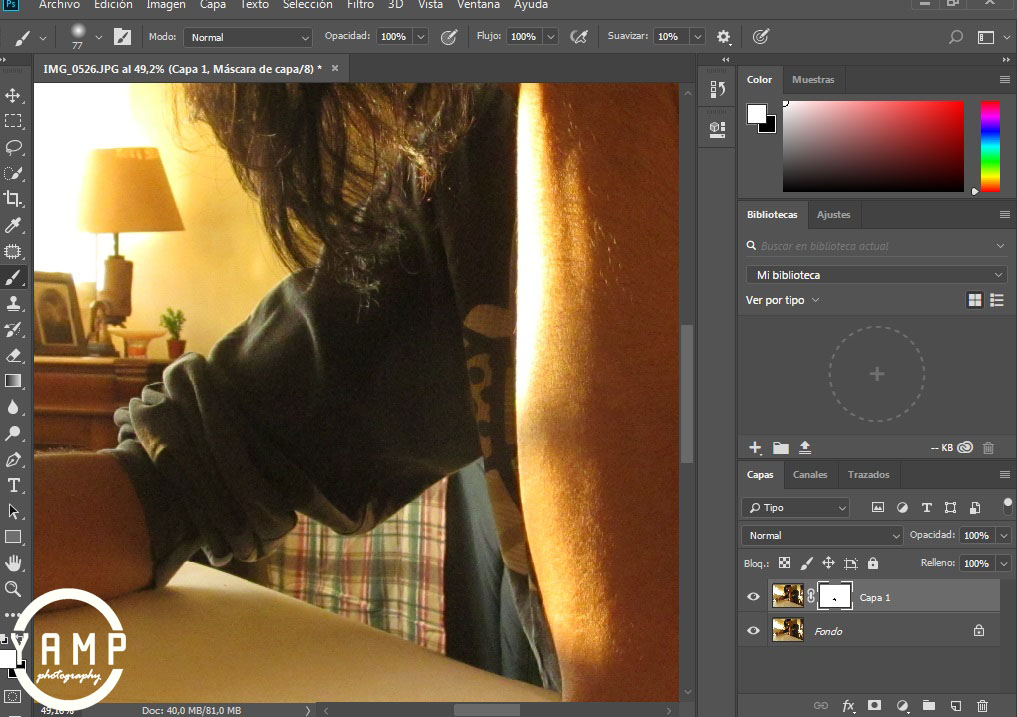1017x717 pixels.
Task: Select the Lasso tool
Action: pyautogui.click(x=13, y=147)
